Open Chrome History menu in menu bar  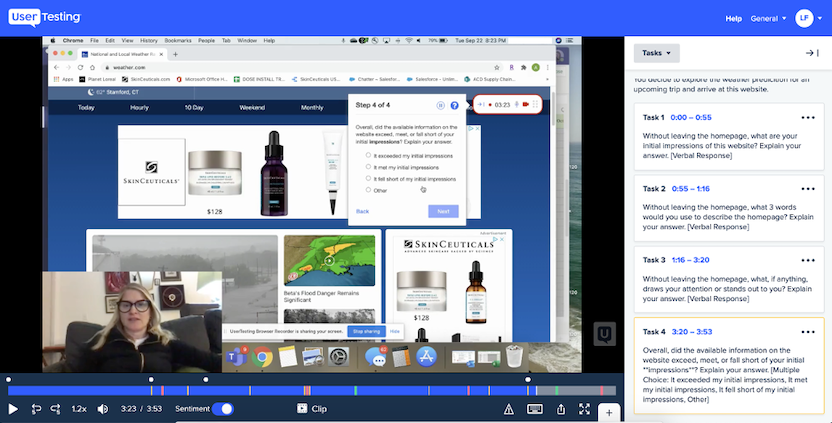(x=149, y=40)
